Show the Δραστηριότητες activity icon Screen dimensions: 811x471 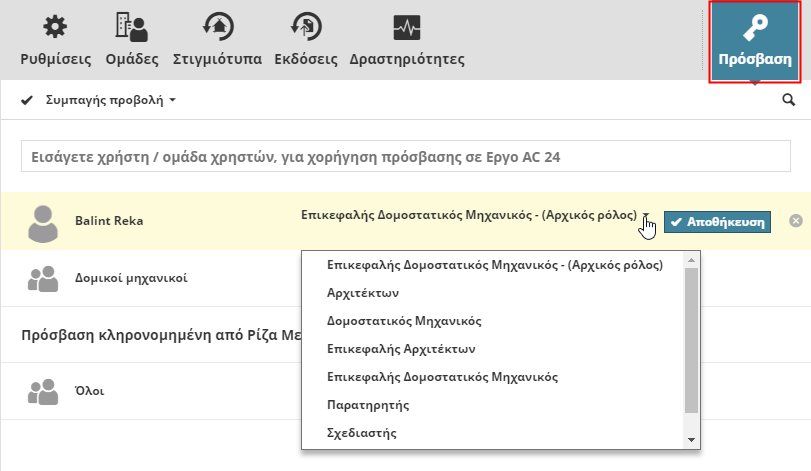pos(407,28)
